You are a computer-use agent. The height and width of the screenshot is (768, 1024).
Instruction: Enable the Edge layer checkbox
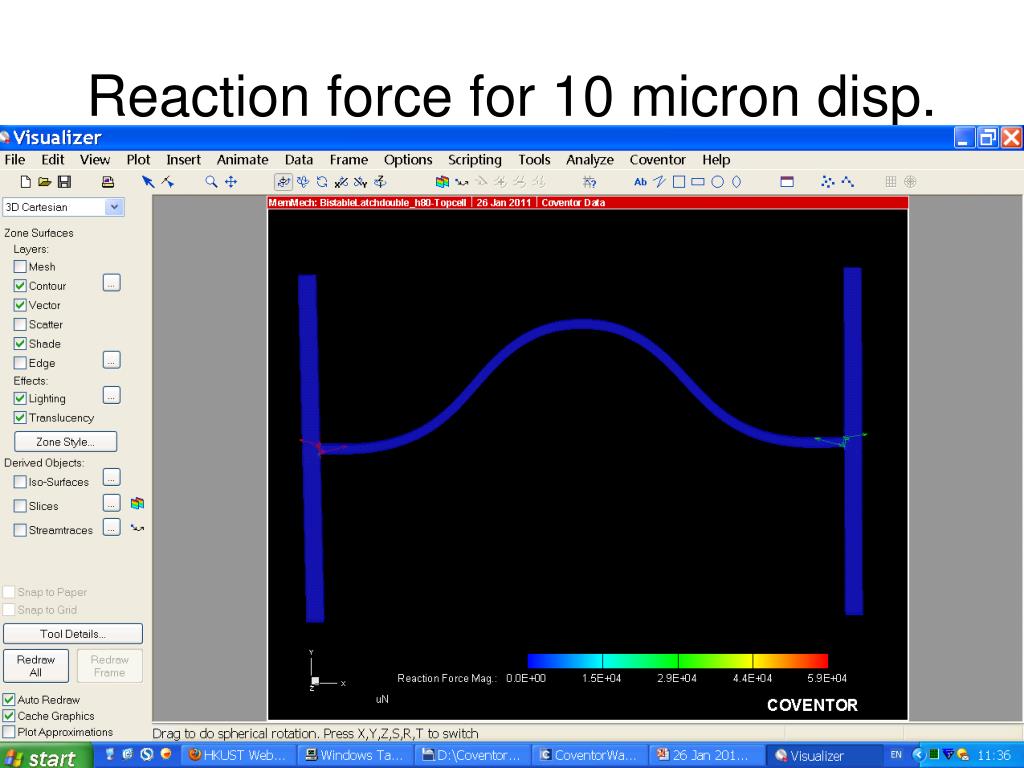coord(20,363)
